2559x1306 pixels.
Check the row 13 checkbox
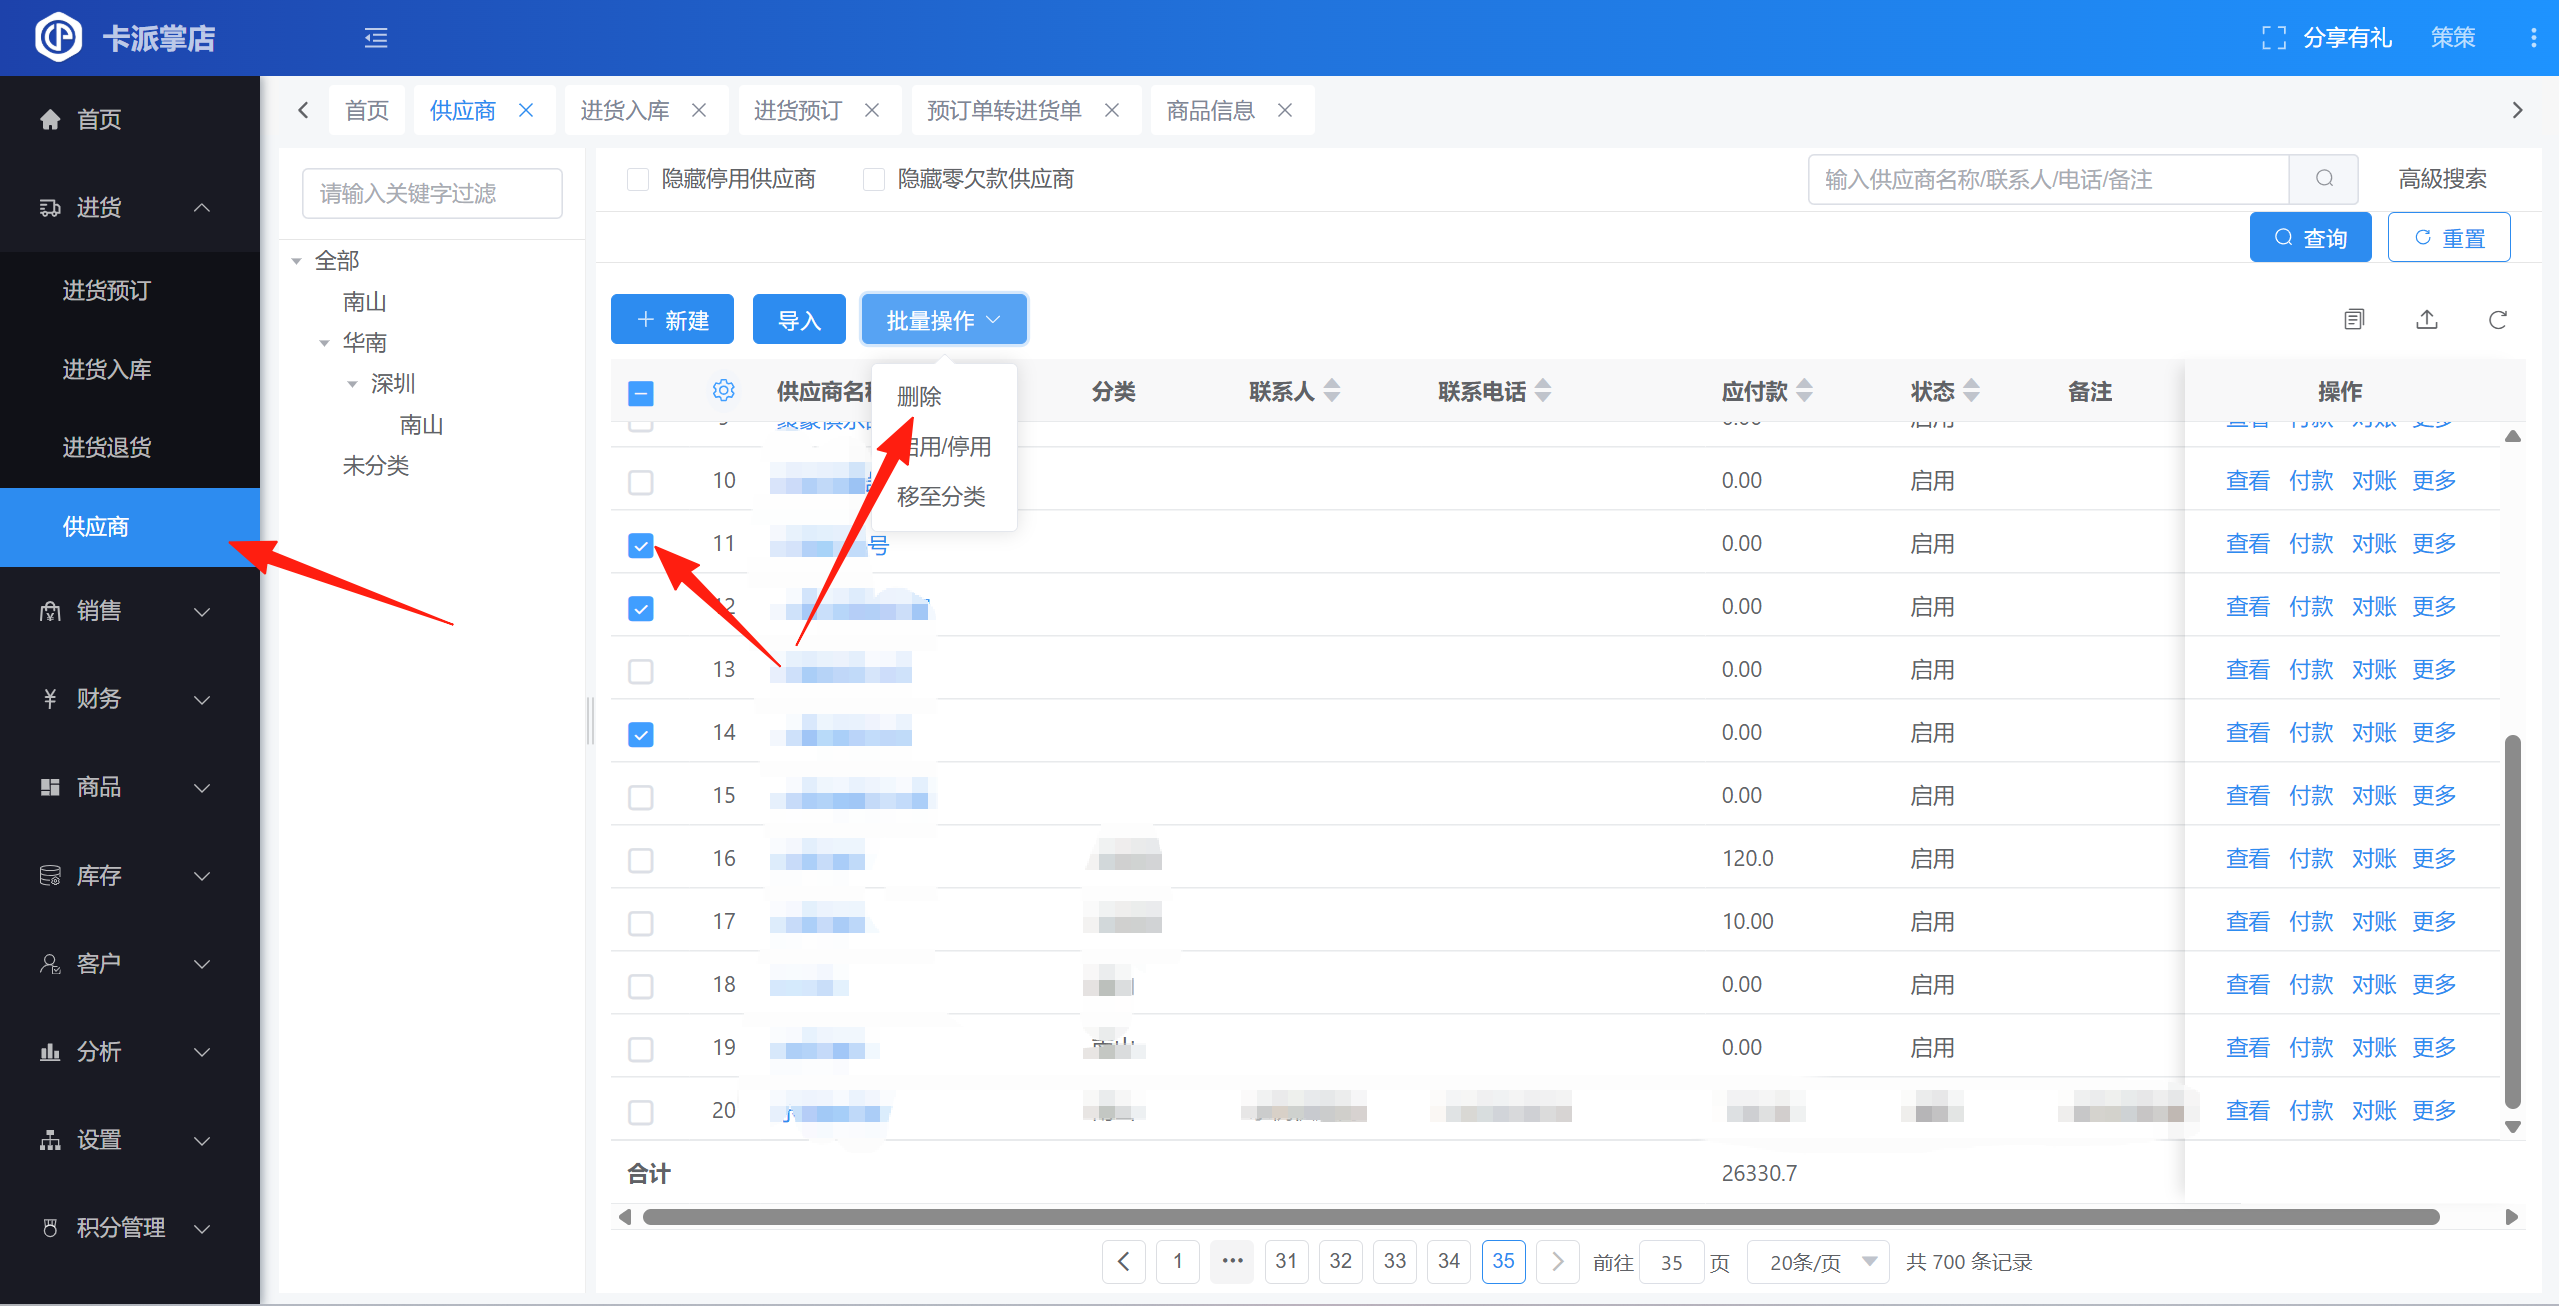641,671
